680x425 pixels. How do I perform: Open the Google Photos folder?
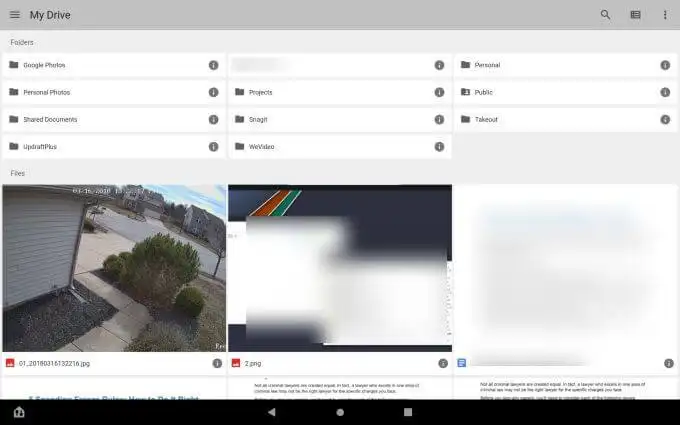tap(114, 65)
